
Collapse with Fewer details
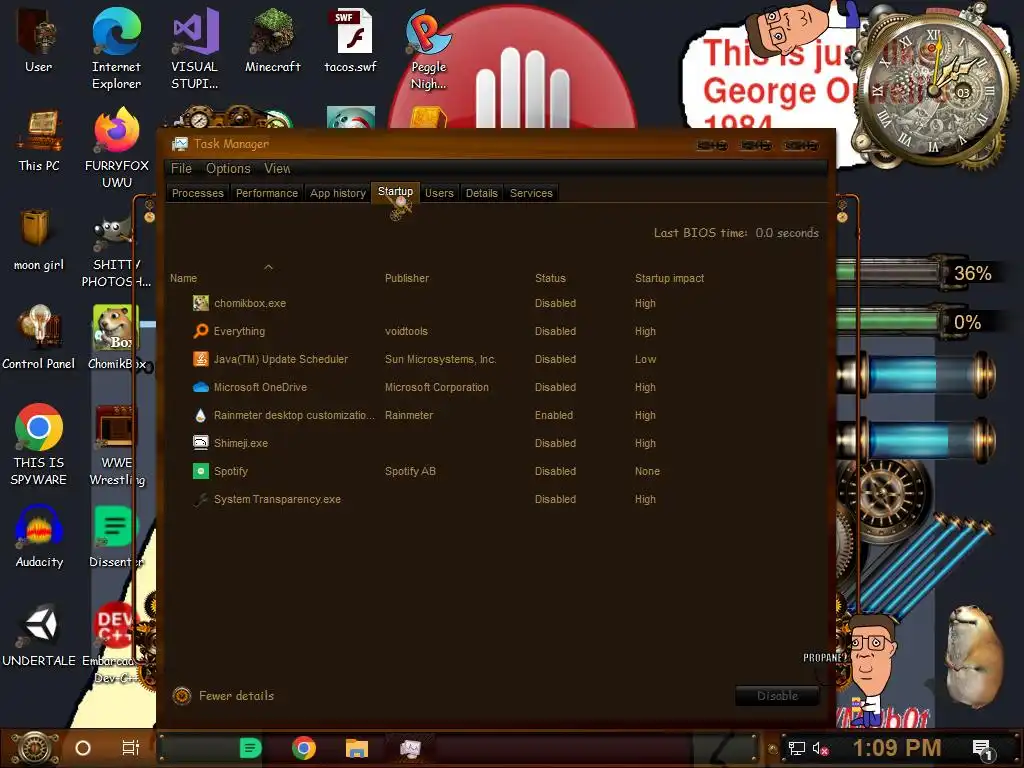click(x=223, y=696)
